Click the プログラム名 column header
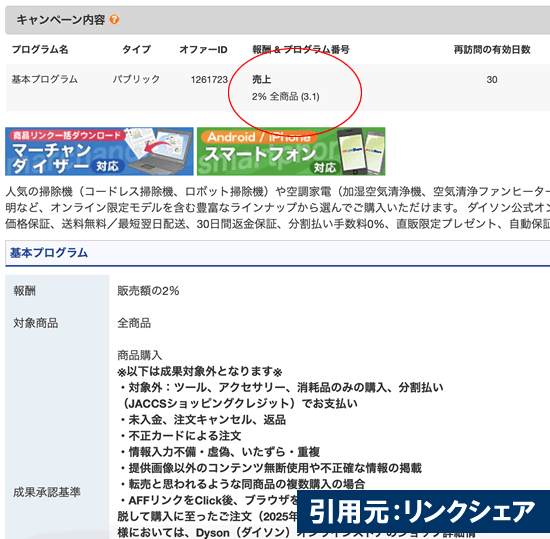This screenshot has height=539, width=550. pyautogui.click(x=40, y=49)
